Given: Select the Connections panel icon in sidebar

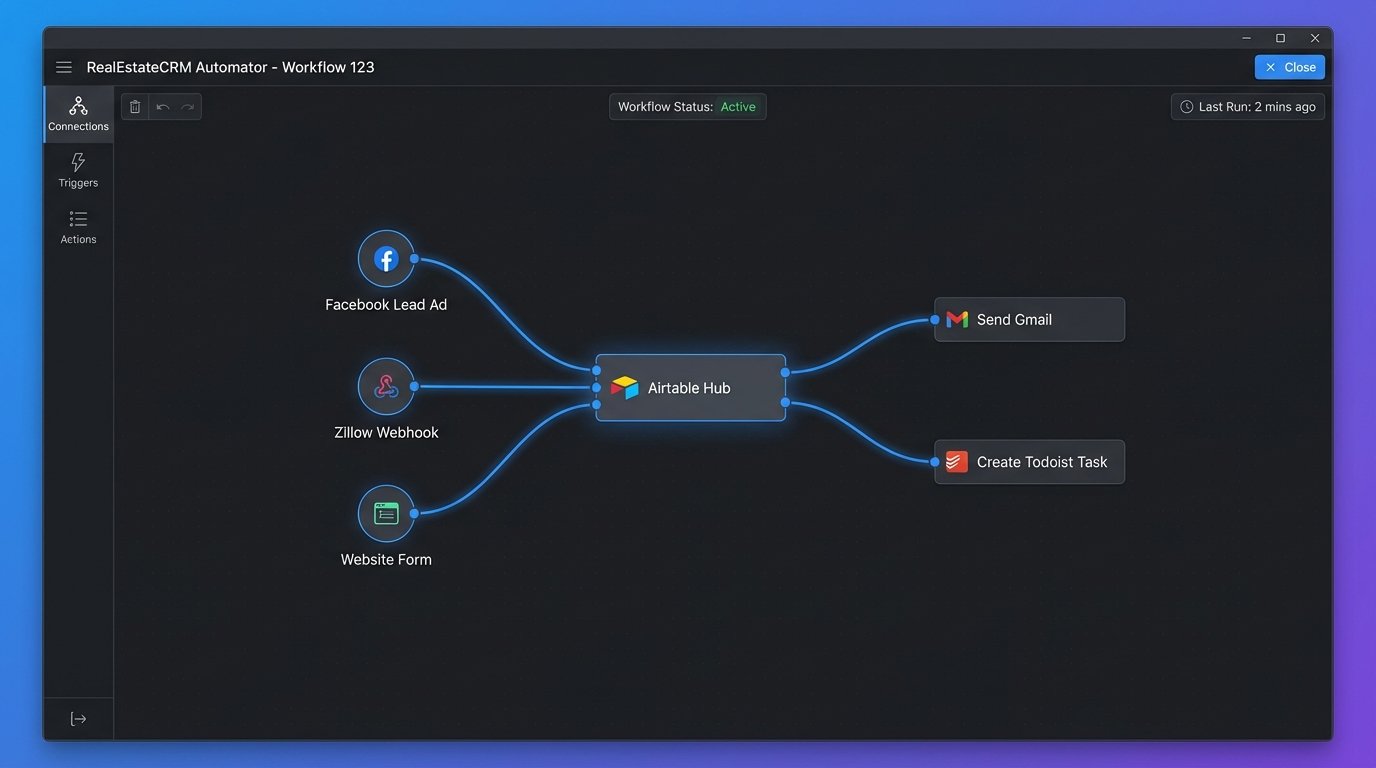Looking at the screenshot, I should [78, 105].
